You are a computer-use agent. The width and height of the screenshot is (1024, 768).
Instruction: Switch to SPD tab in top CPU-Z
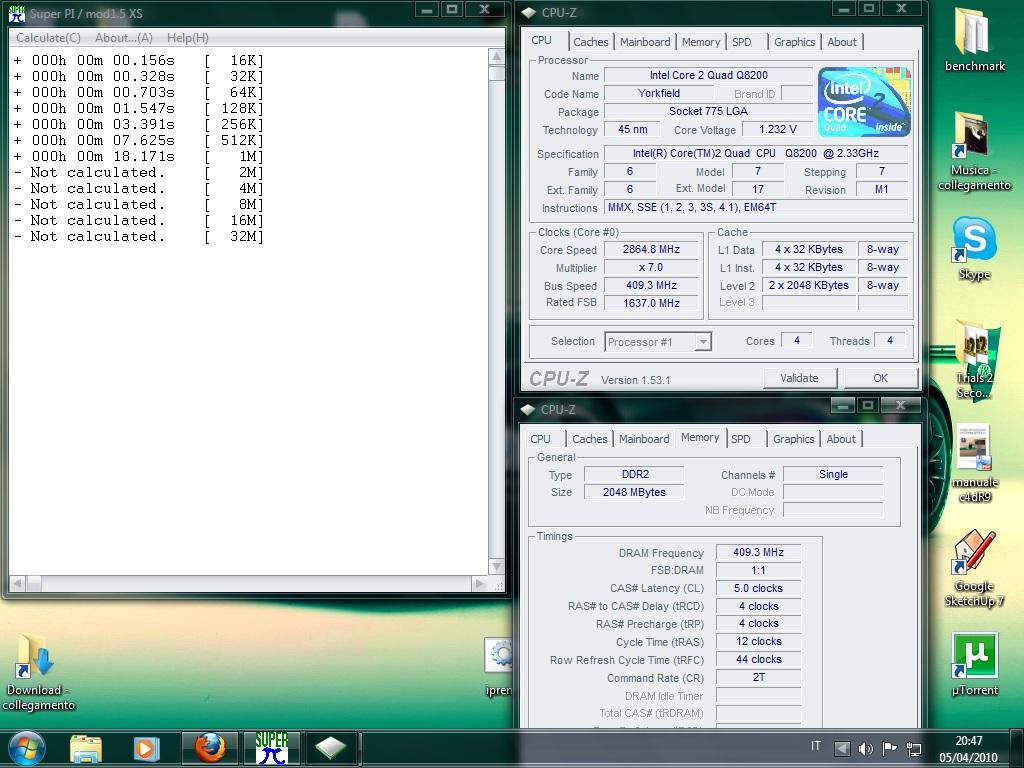tap(742, 42)
